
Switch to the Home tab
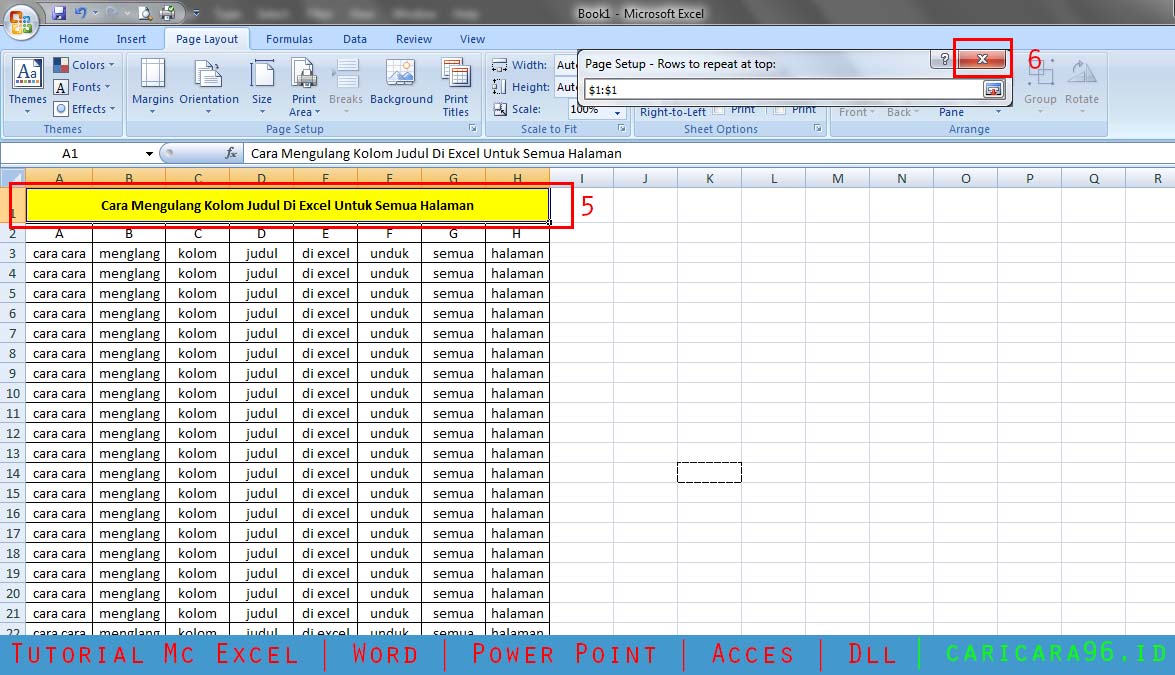tap(74, 39)
